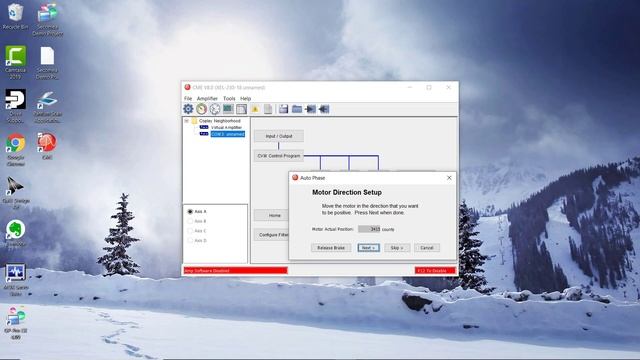Open Basic Setup via blue gear icon
The height and width of the screenshot is (360, 640).
point(188,109)
